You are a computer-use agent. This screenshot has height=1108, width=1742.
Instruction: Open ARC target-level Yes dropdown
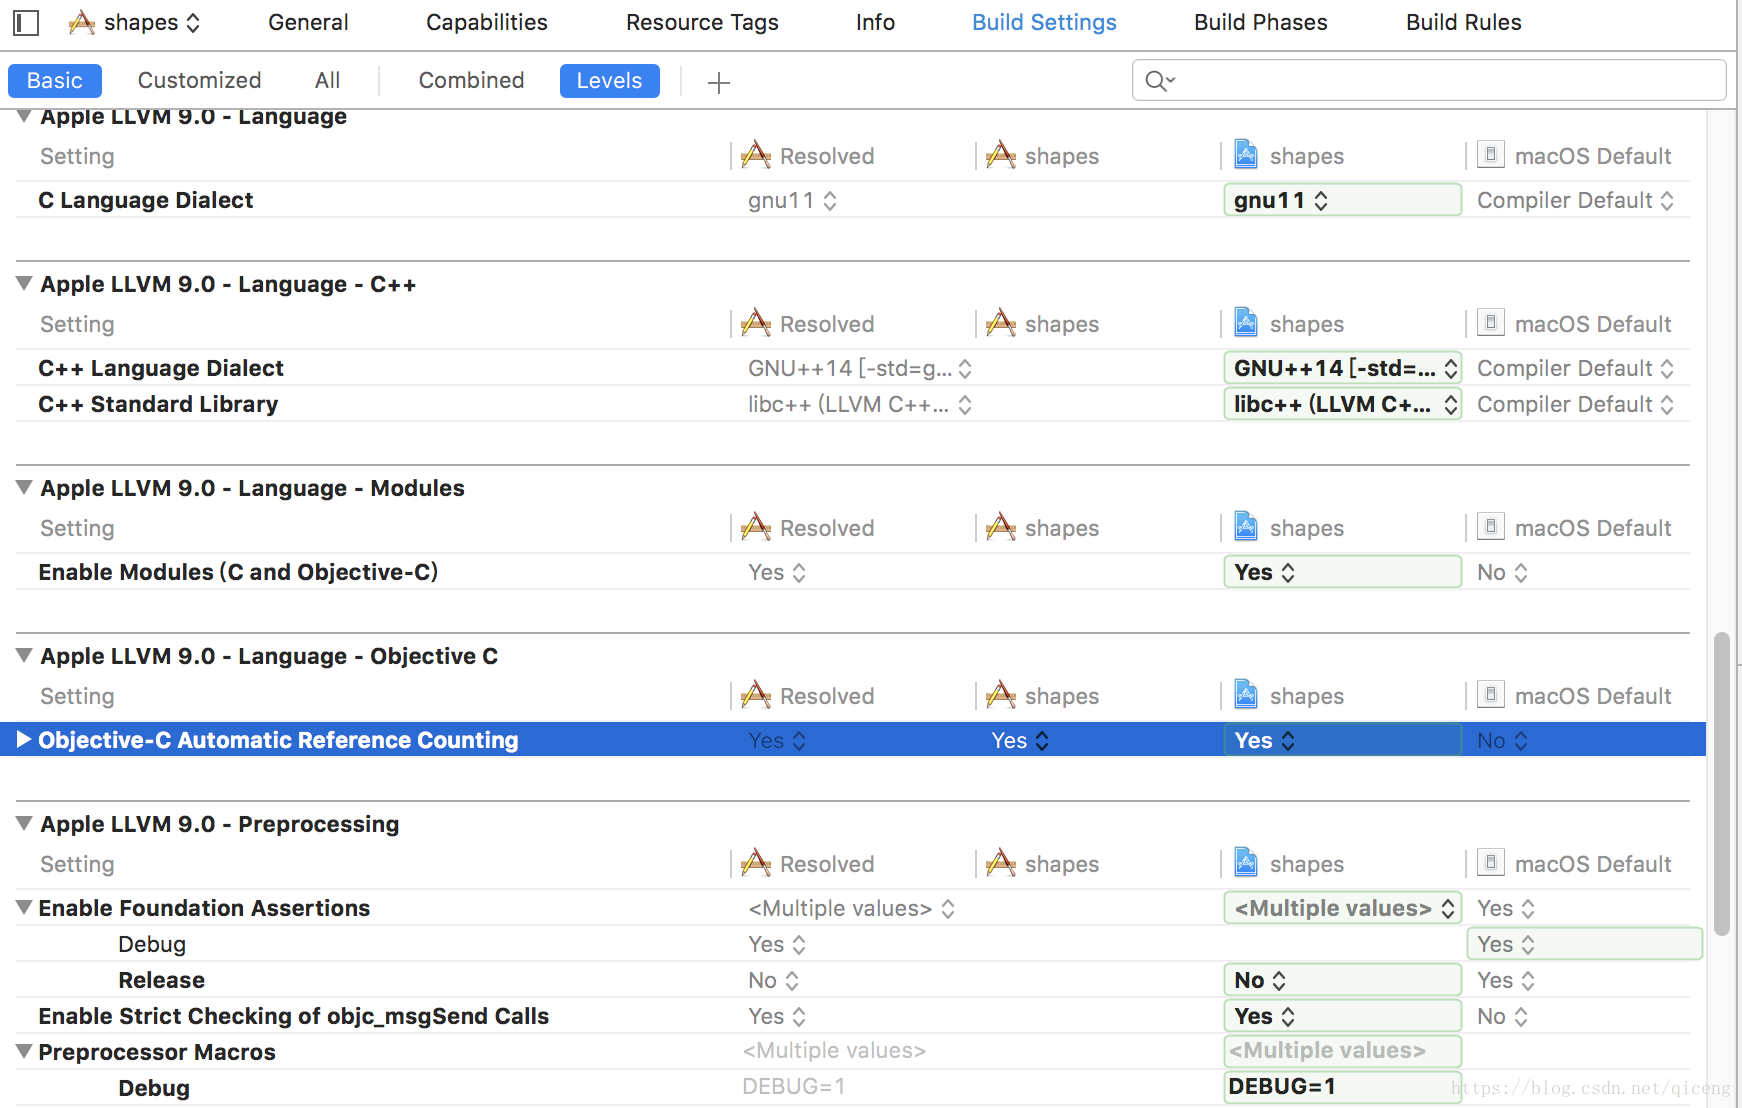[1020, 740]
